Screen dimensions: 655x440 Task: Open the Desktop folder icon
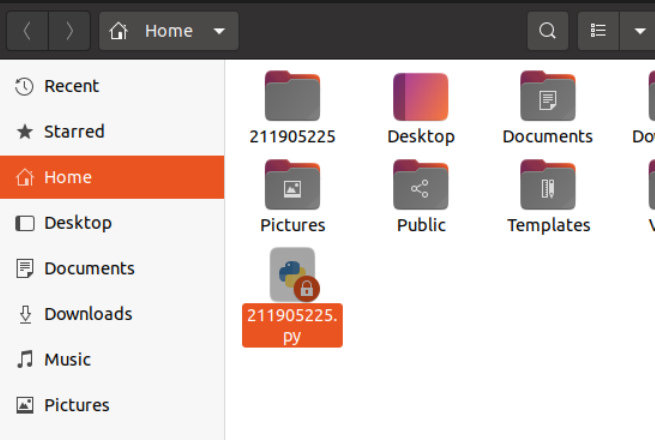[x=420, y=97]
